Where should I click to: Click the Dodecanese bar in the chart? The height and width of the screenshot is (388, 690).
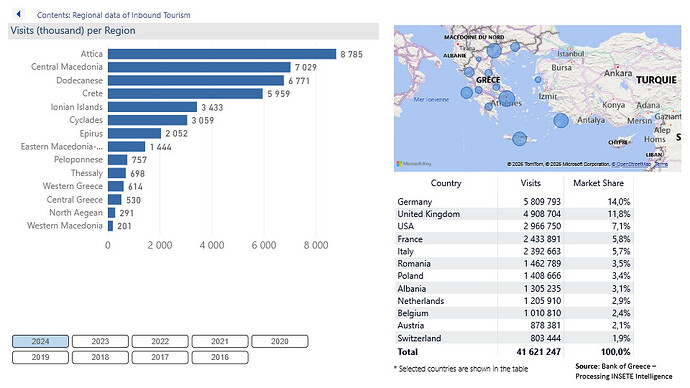point(196,81)
